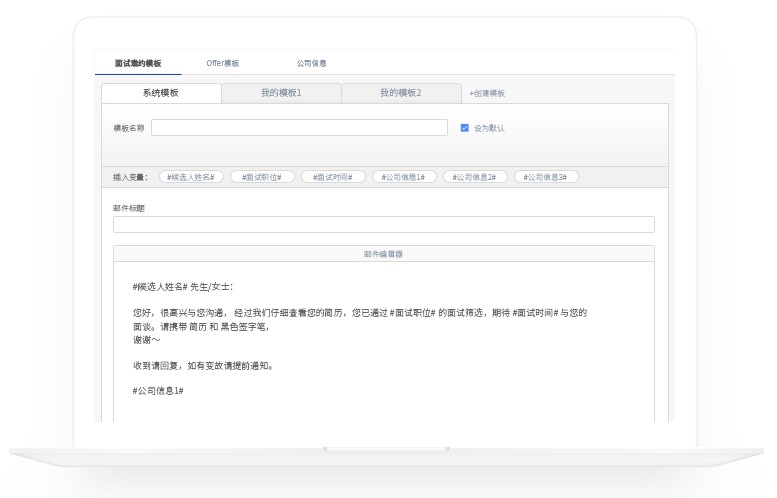Screen dimensions: 777x498
Task: Click #公司信息1# text in the email body
Action: click(157, 390)
